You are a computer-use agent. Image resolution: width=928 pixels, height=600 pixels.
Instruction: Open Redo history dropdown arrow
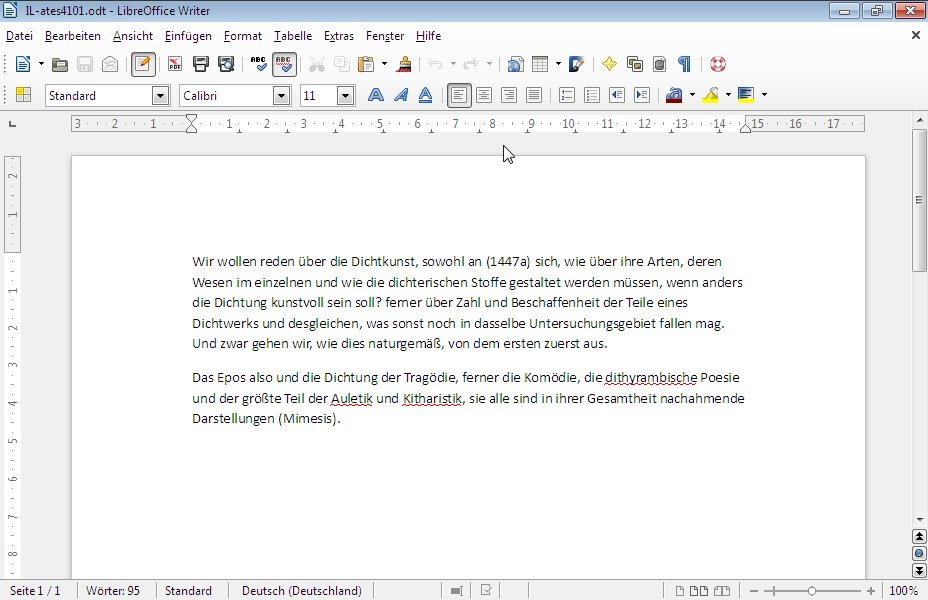[489, 64]
